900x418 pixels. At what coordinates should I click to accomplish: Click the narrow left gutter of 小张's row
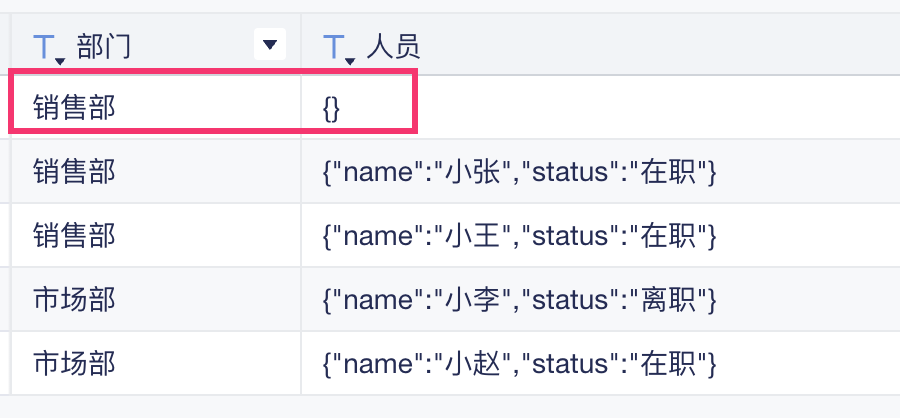click(5, 172)
